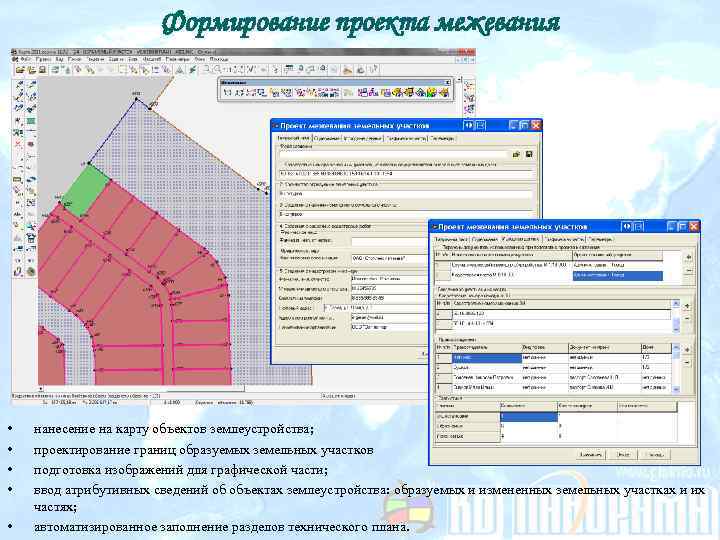This screenshot has width=720, height=540.
Task: Add a row to the cadastral numbers table
Action: tap(687, 306)
